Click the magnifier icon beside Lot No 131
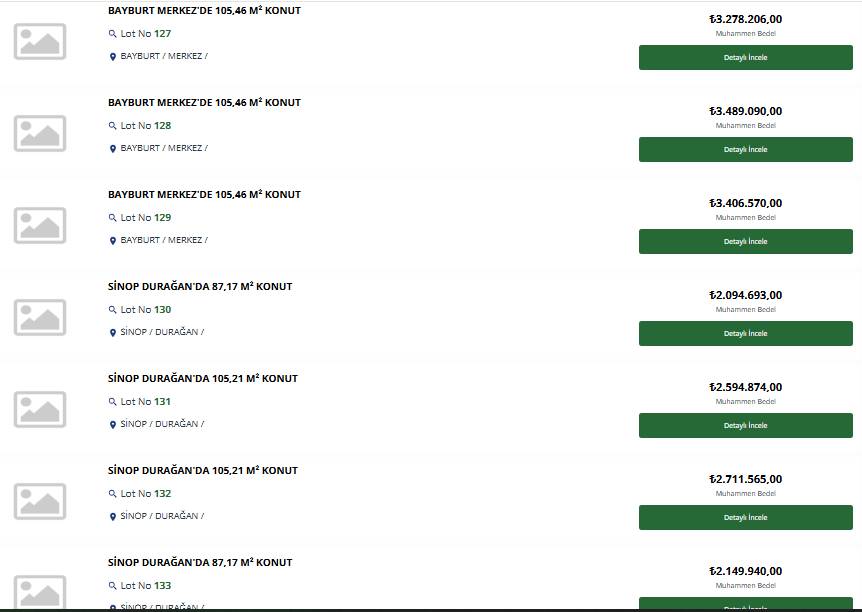The height and width of the screenshot is (612, 862). pos(113,402)
